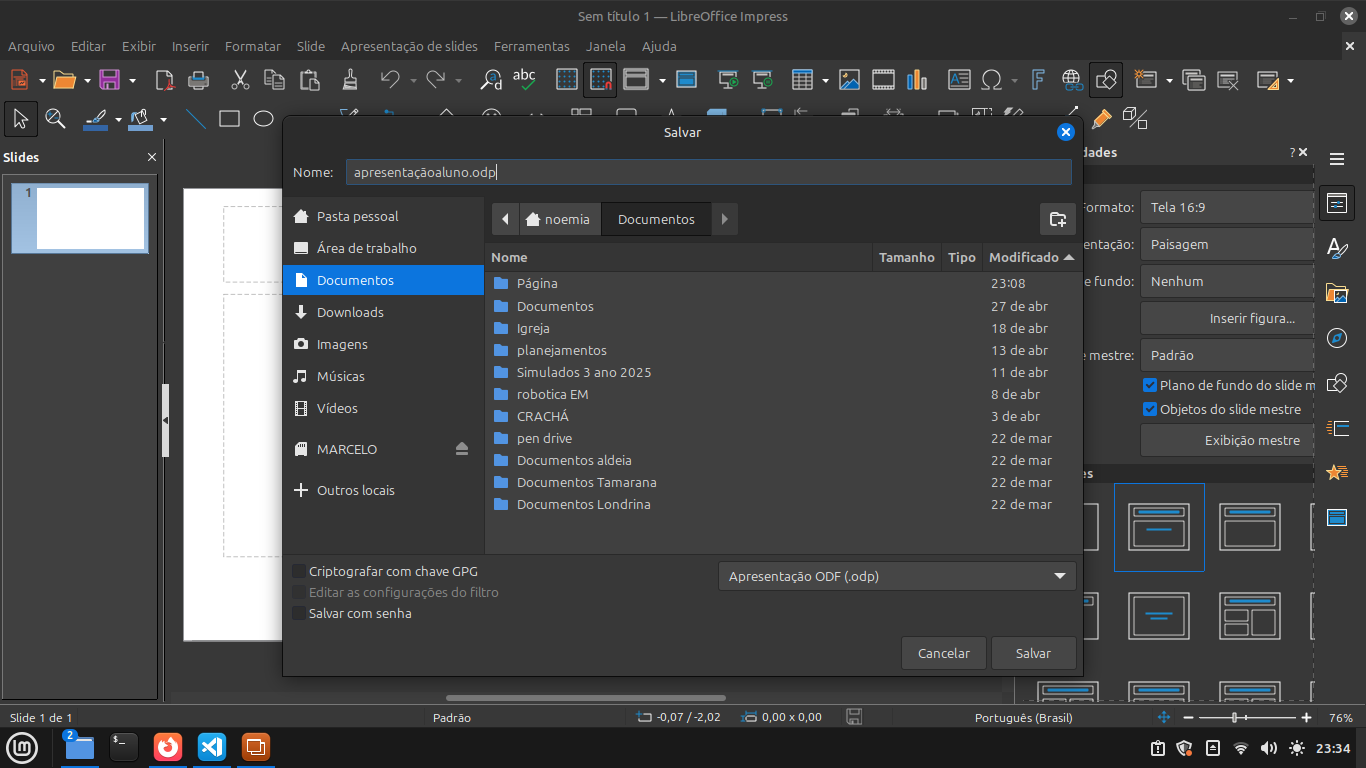
Task: Click the horizontal scrollbar under slide
Action: [586, 698]
